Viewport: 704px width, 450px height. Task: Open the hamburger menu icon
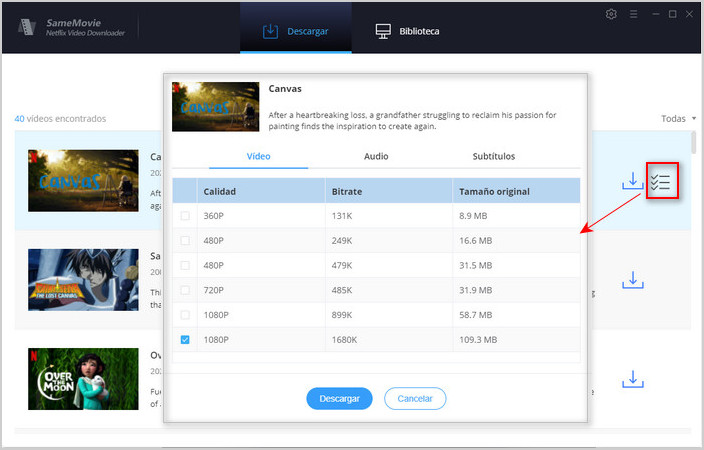coord(633,14)
